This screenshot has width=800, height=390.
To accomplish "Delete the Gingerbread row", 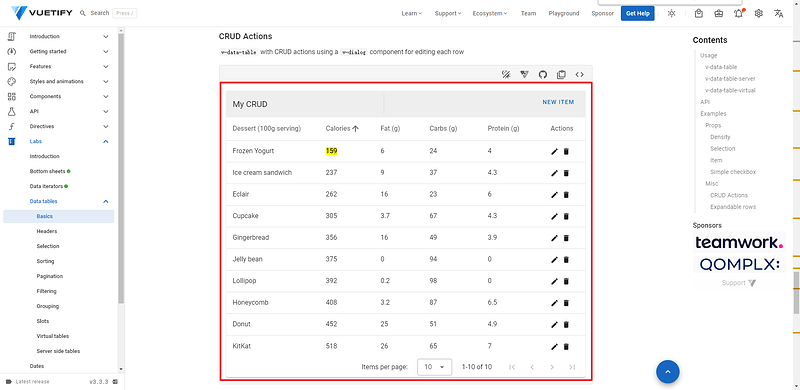I will (x=566, y=238).
